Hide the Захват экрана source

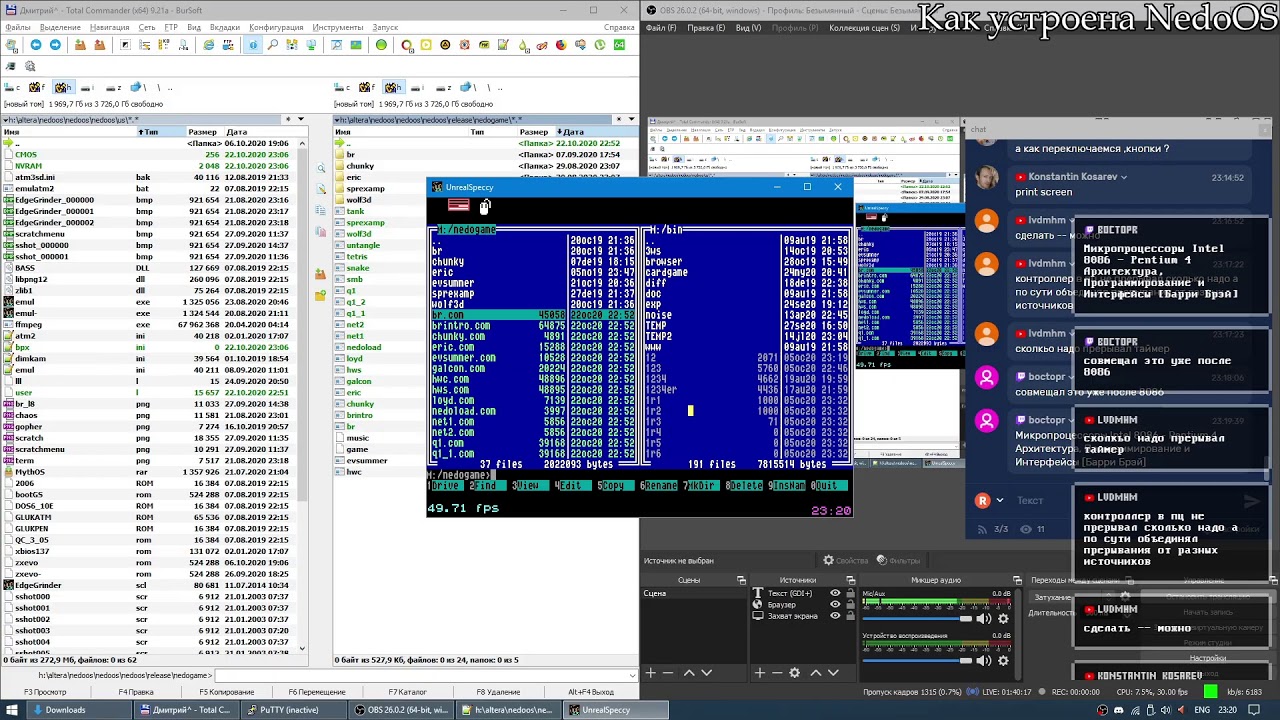pyautogui.click(x=835, y=615)
